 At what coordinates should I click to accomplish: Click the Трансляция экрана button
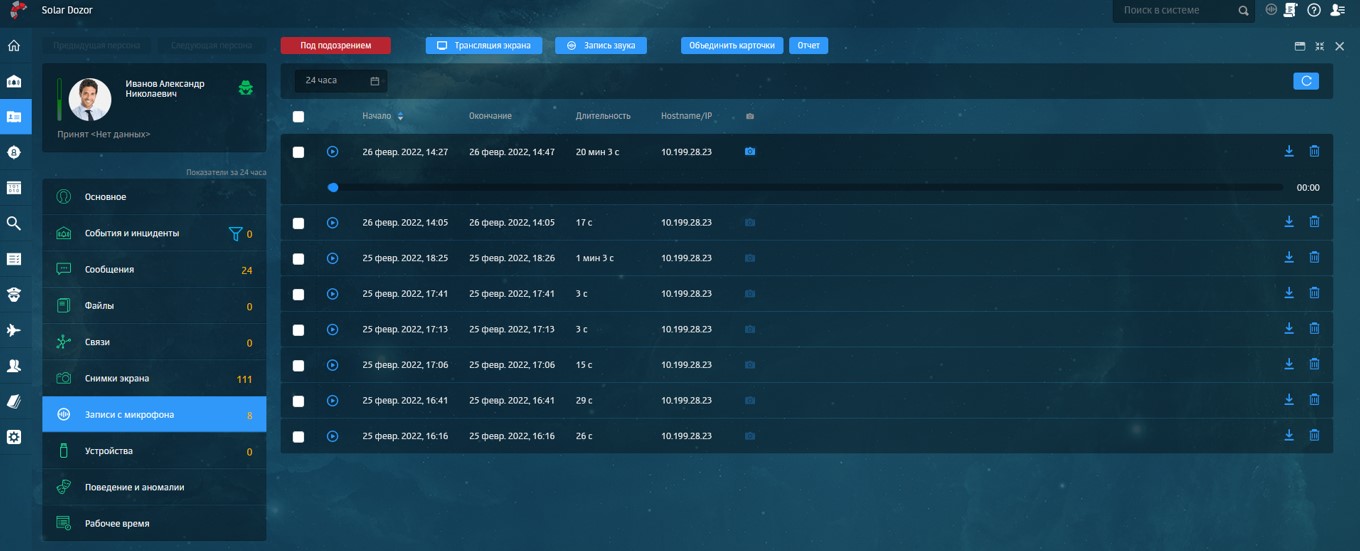pyautogui.click(x=484, y=46)
